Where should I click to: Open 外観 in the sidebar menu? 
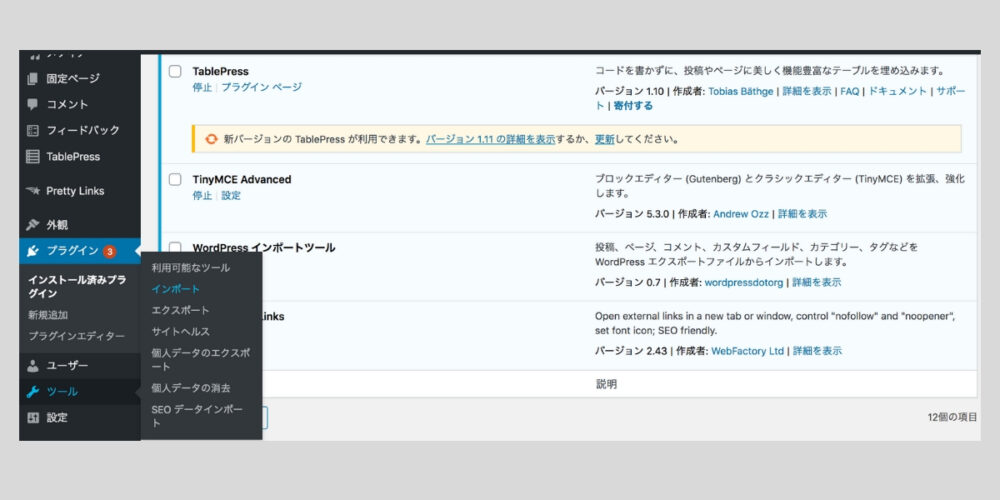[x=57, y=225]
